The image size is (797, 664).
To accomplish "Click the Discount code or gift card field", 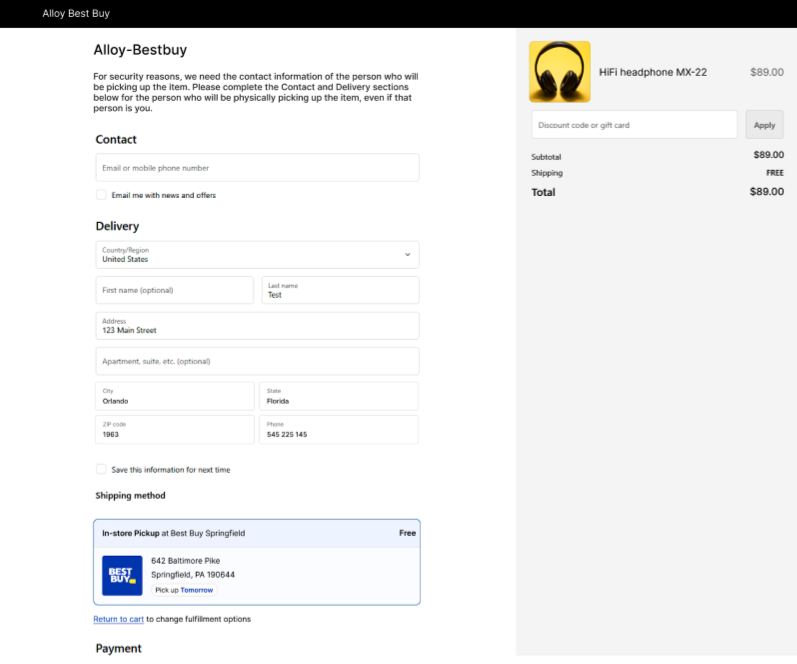I will (x=634, y=125).
